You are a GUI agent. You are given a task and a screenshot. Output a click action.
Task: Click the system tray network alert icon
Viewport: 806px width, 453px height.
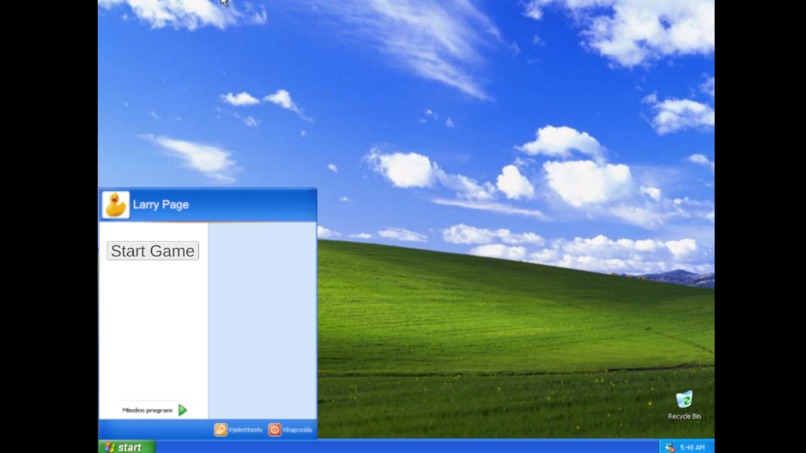(669, 447)
